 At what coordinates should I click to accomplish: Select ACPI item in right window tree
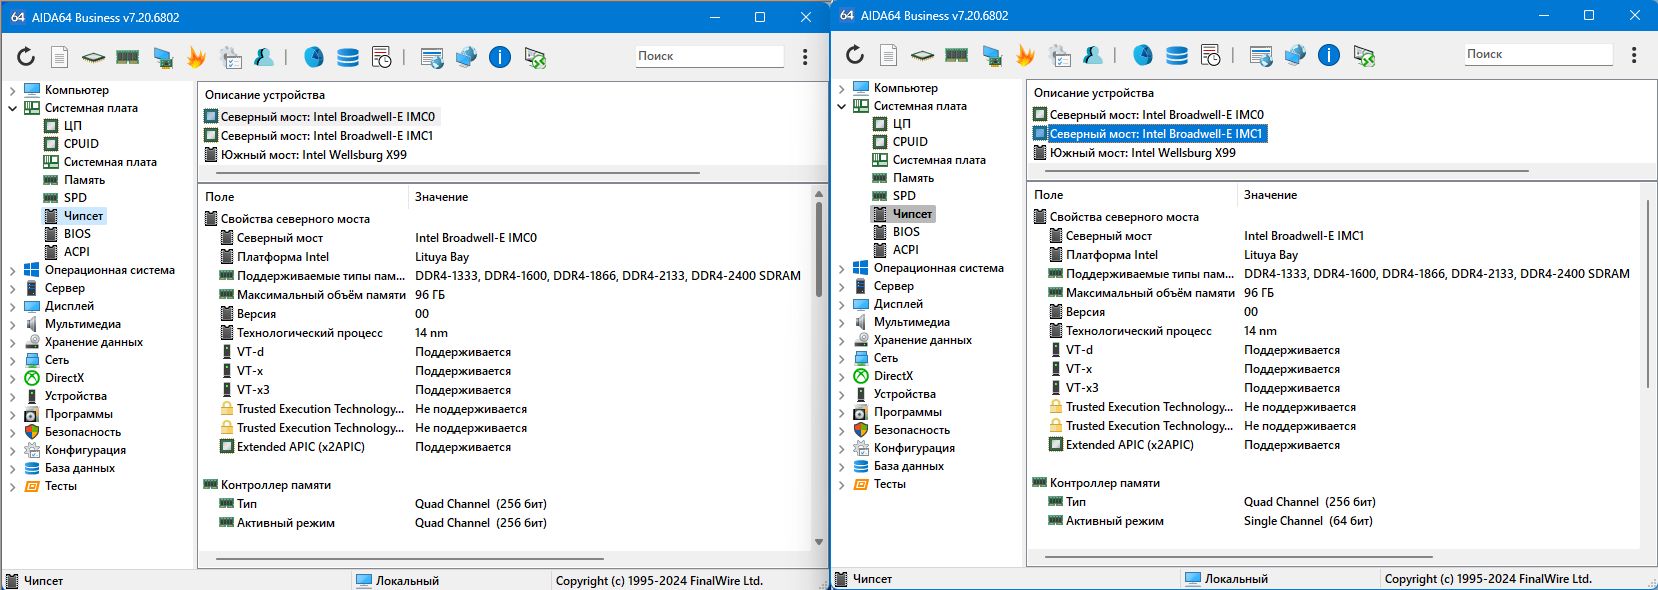click(x=906, y=250)
